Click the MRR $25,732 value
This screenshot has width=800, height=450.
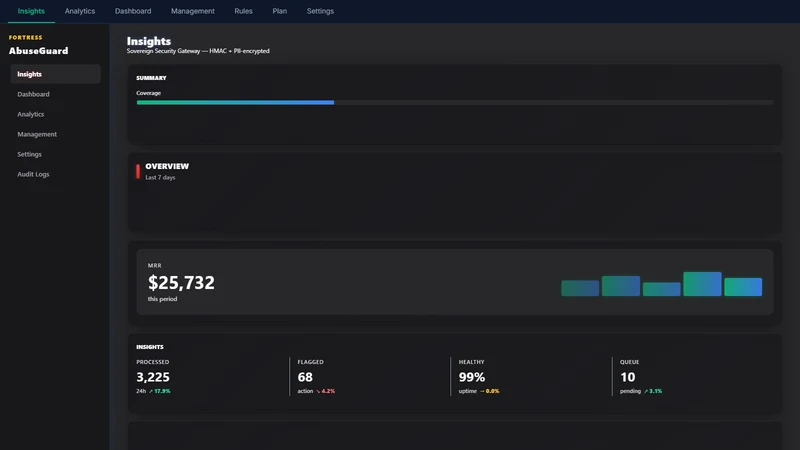tap(181, 283)
